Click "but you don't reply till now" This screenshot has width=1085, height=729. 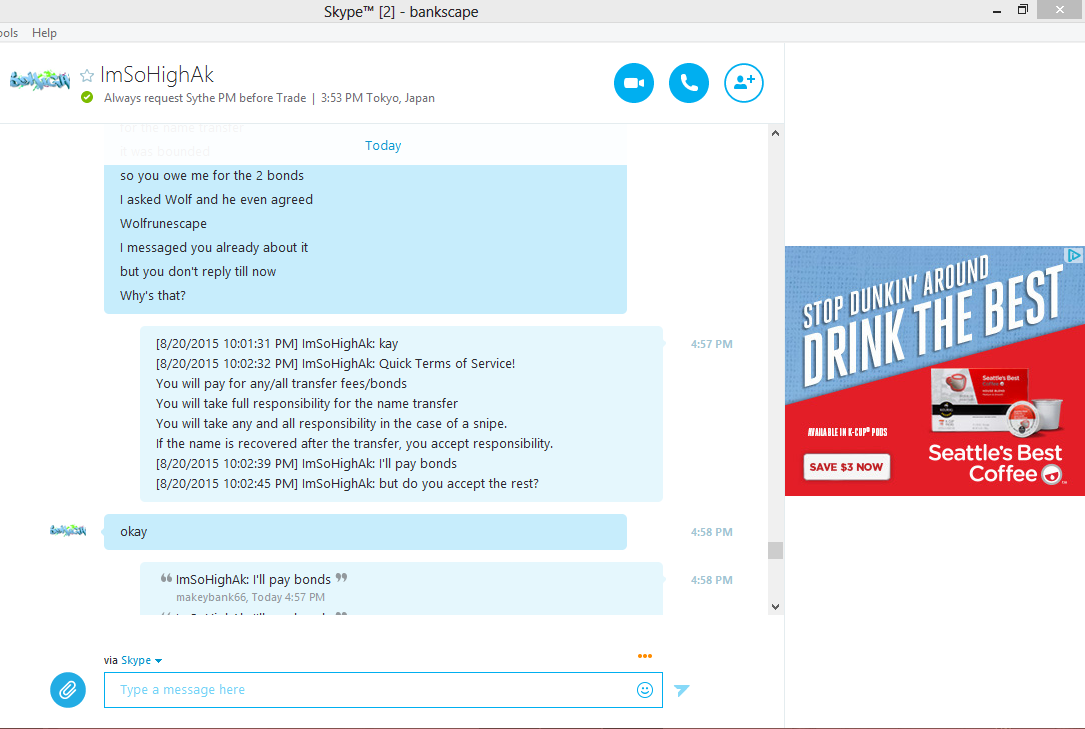click(198, 272)
